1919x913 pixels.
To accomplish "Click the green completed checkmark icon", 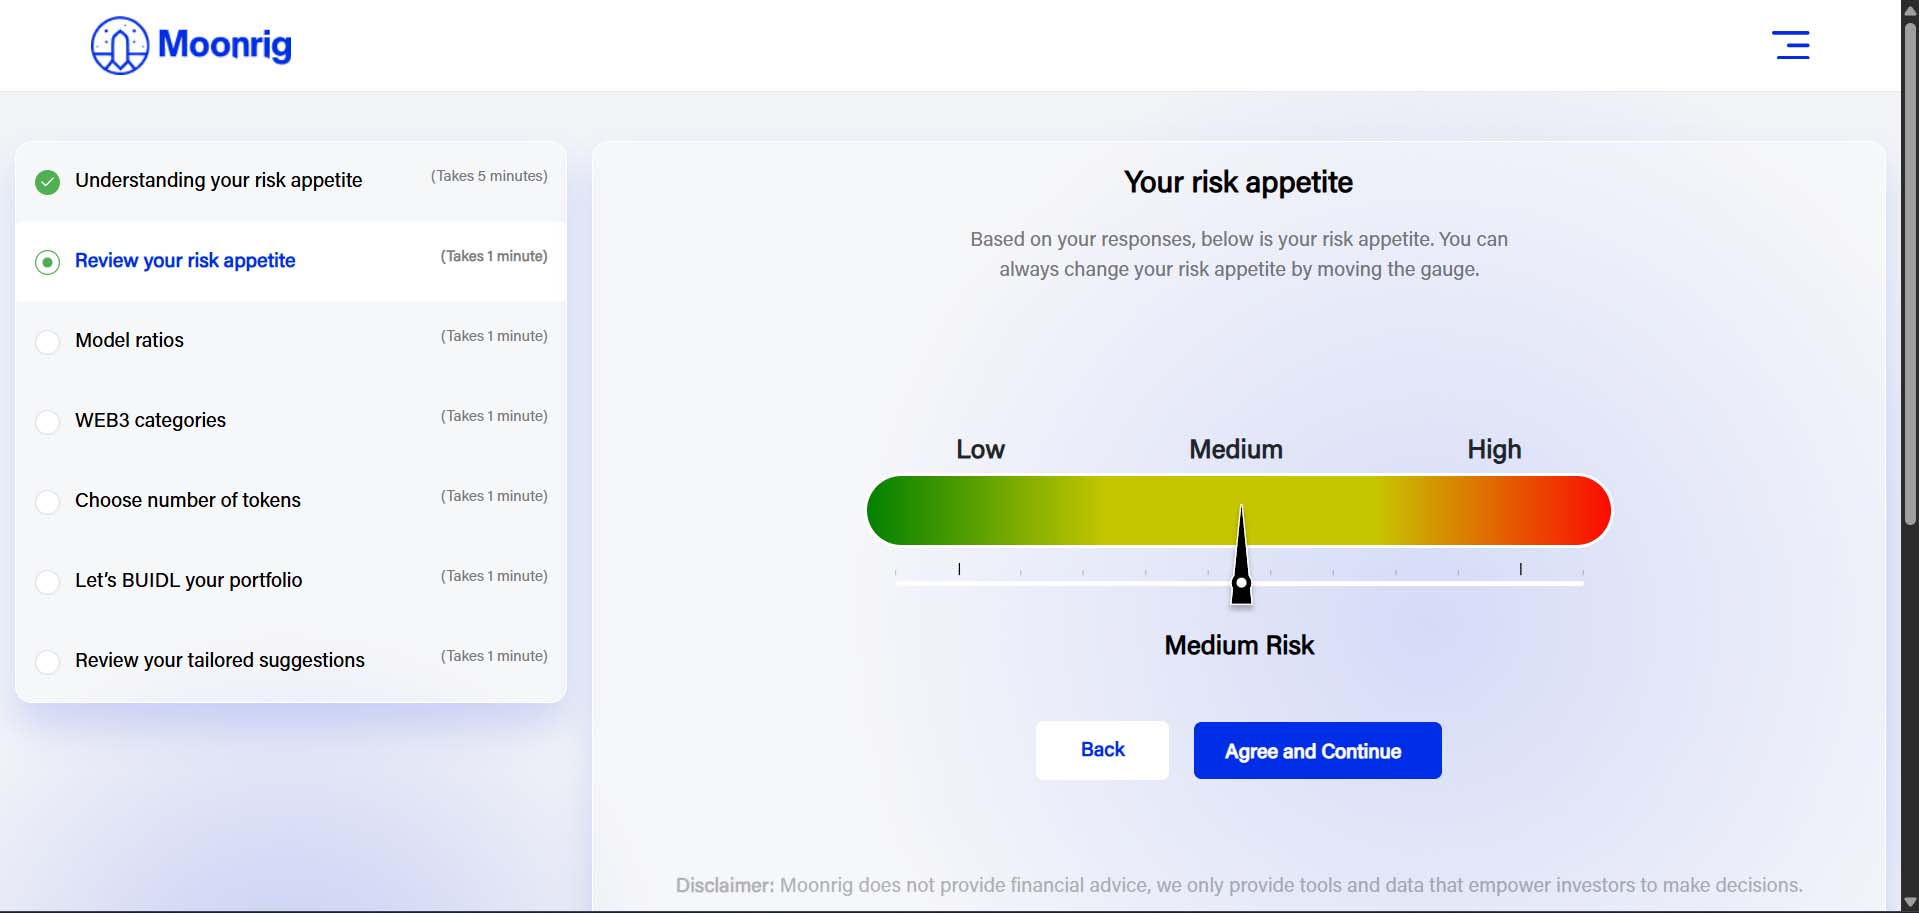I will pos(47,182).
